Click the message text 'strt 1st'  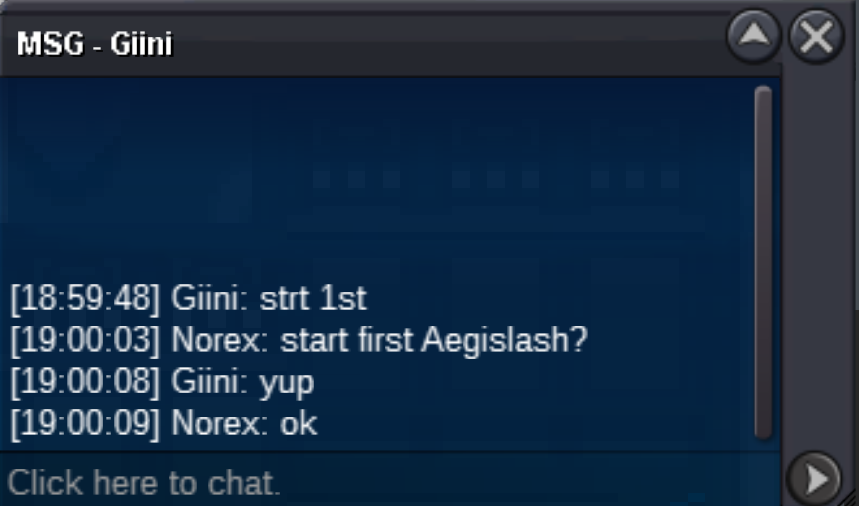coord(313,299)
